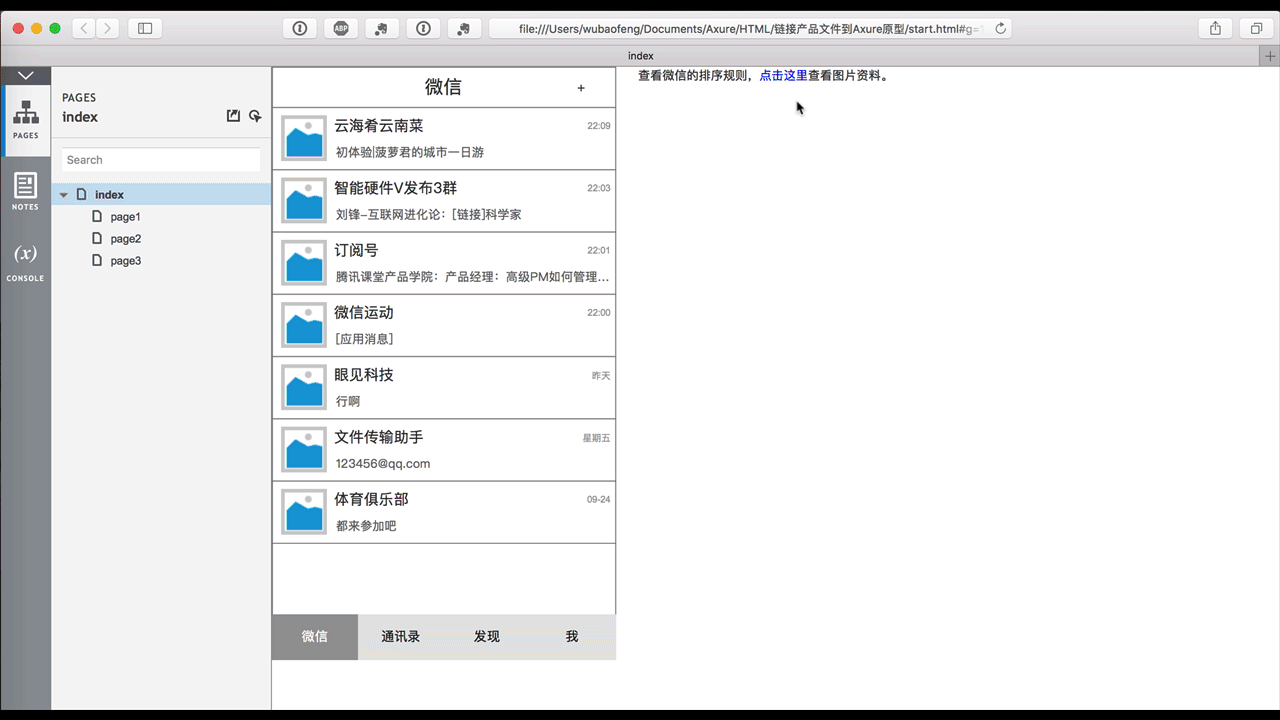Tap the plus icon in 微信 header
Image resolution: width=1280 pixels, height=720 pixels.
tap(581, 88)
